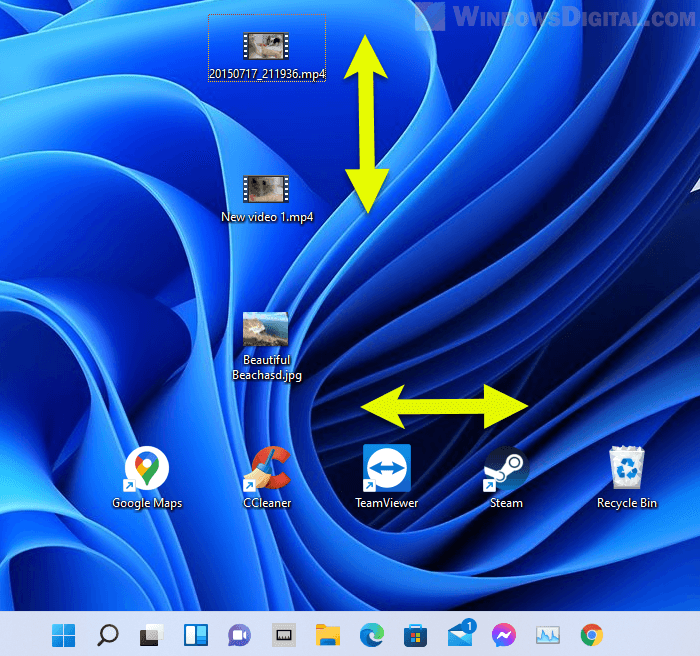Select the Steam desktop shortcut
The width and height of the screenshot is (700, 656).
[506, 468]
